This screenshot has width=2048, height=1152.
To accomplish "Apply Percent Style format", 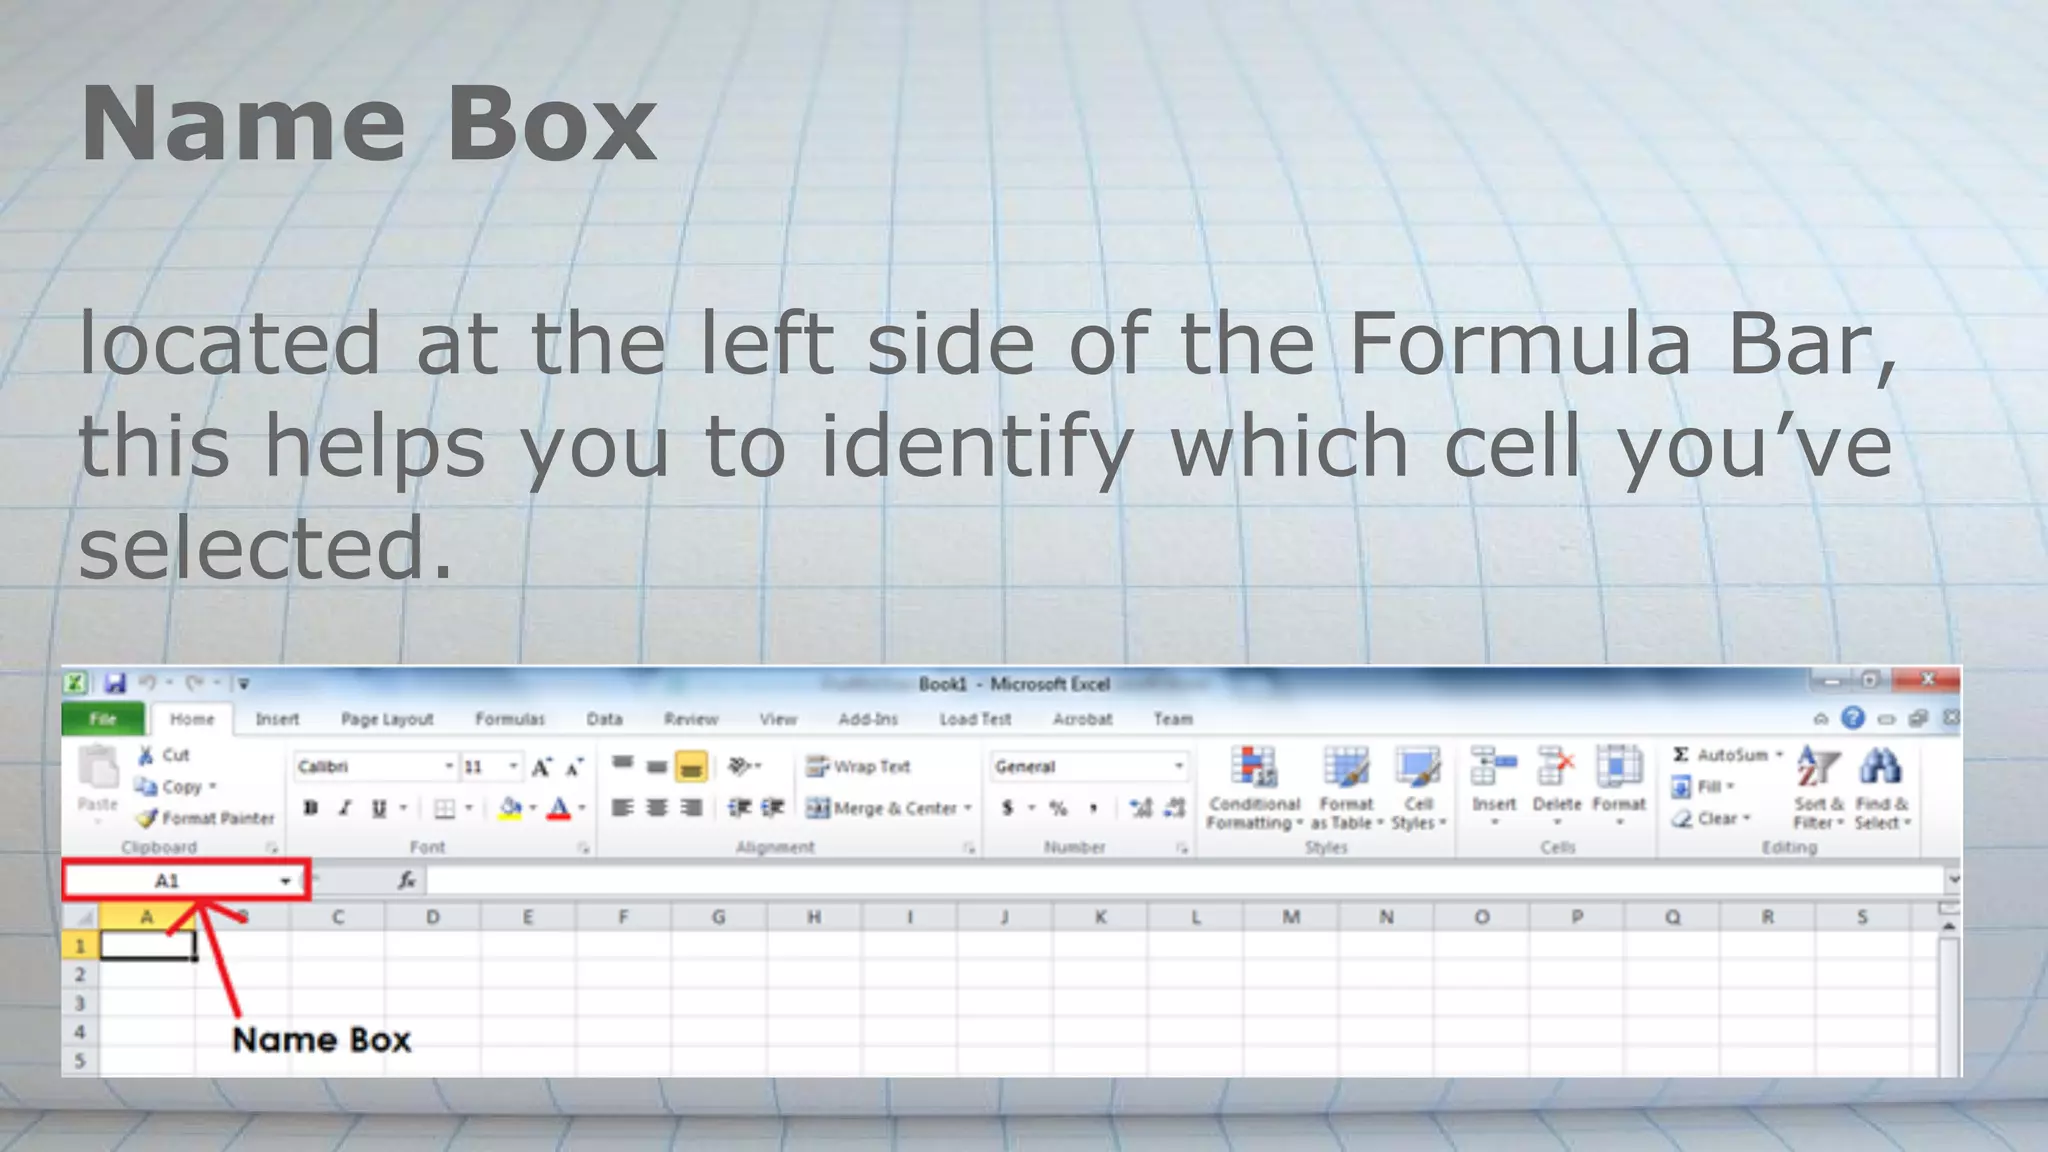I will click(x=1058, y=808).
